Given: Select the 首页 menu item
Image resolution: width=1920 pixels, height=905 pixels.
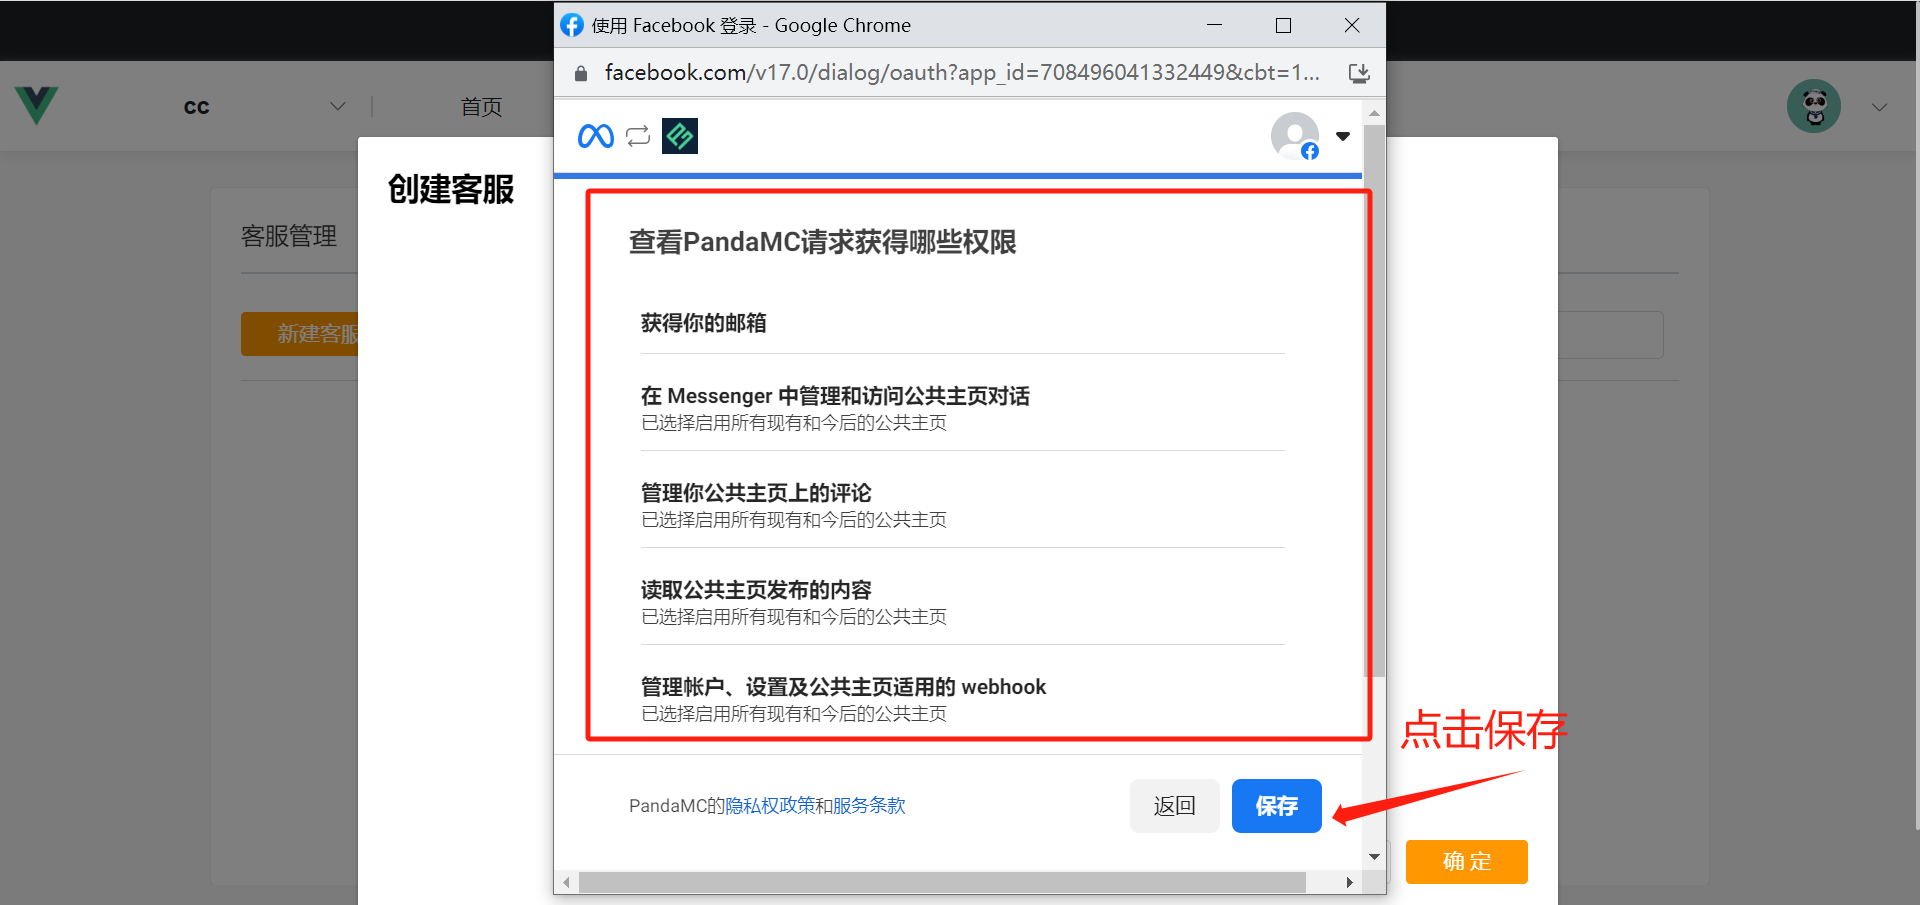Looking at the screenshot, I should pos(481,107).
